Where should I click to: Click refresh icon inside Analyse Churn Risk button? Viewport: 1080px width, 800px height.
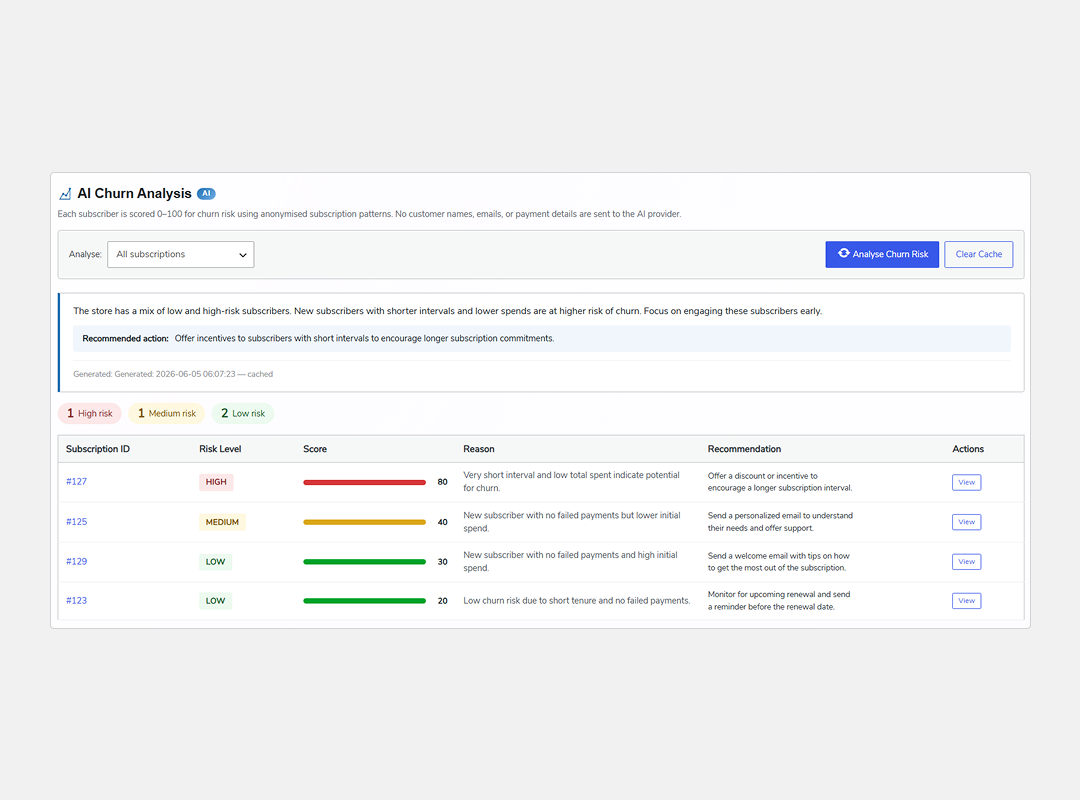(843, 254)
